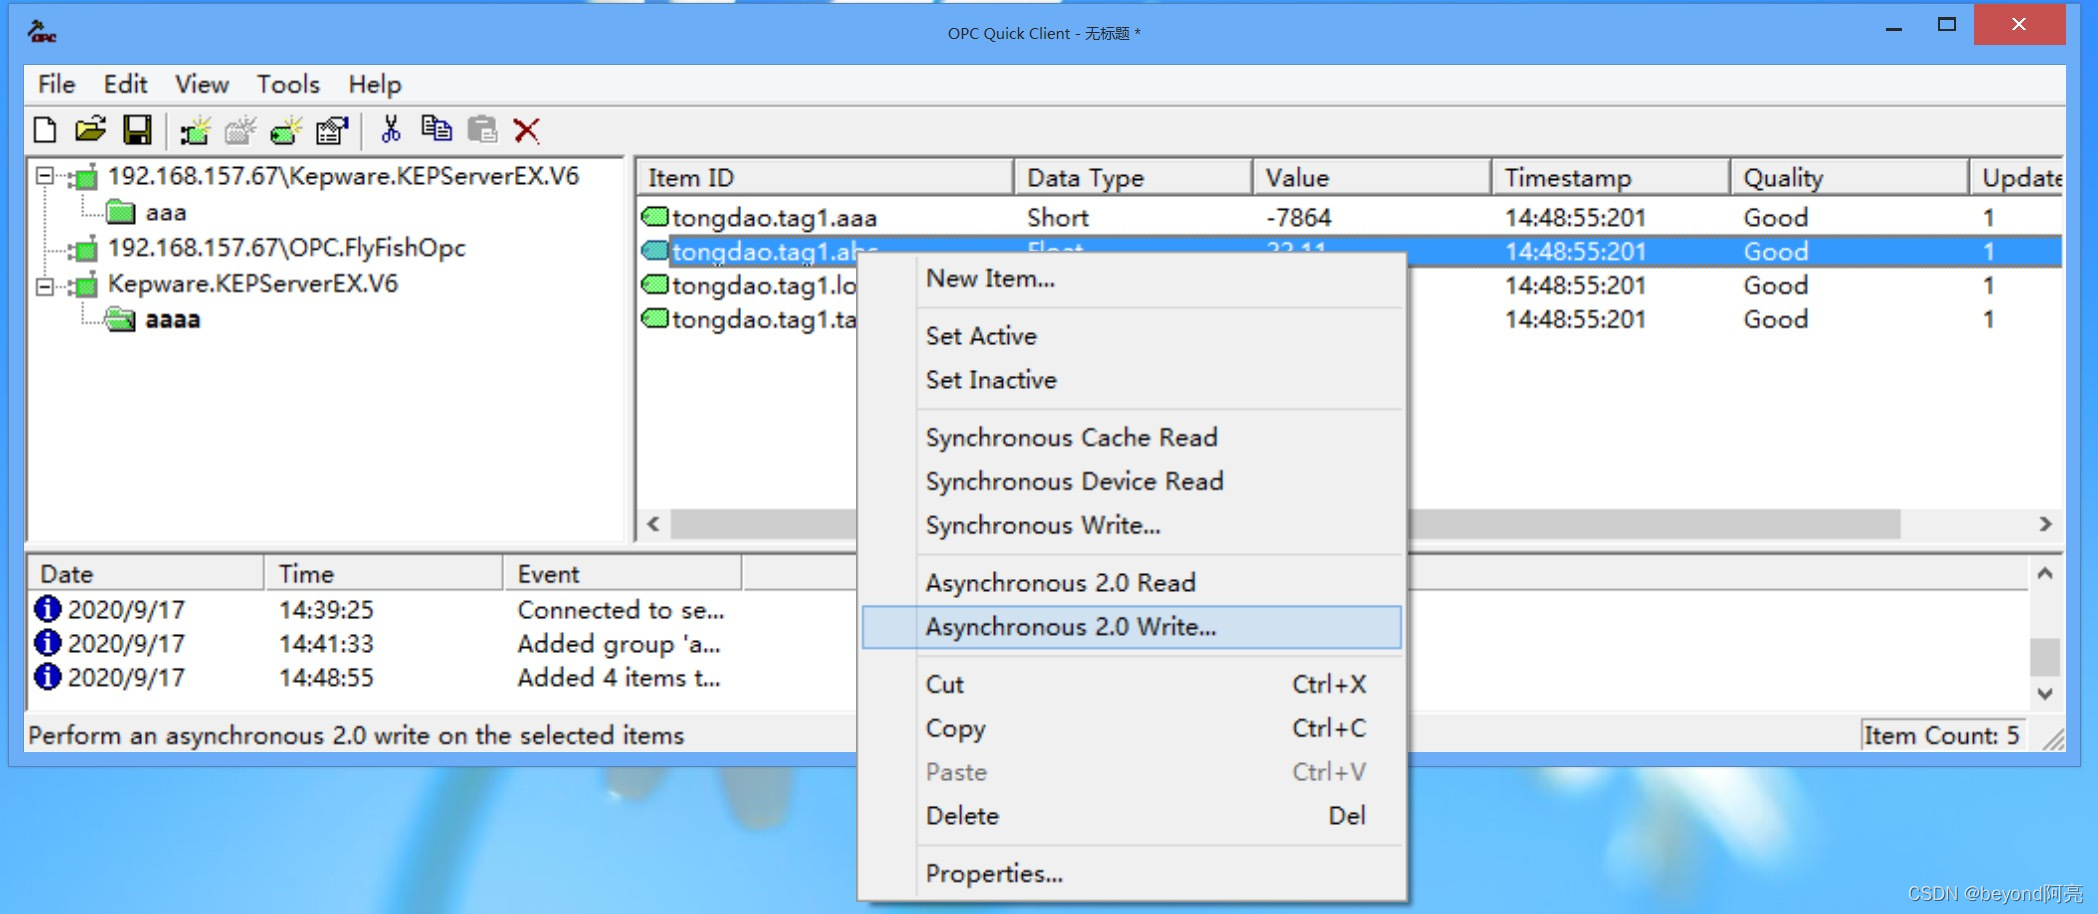Select Synchronous Write... option

tap(1132, 526)
